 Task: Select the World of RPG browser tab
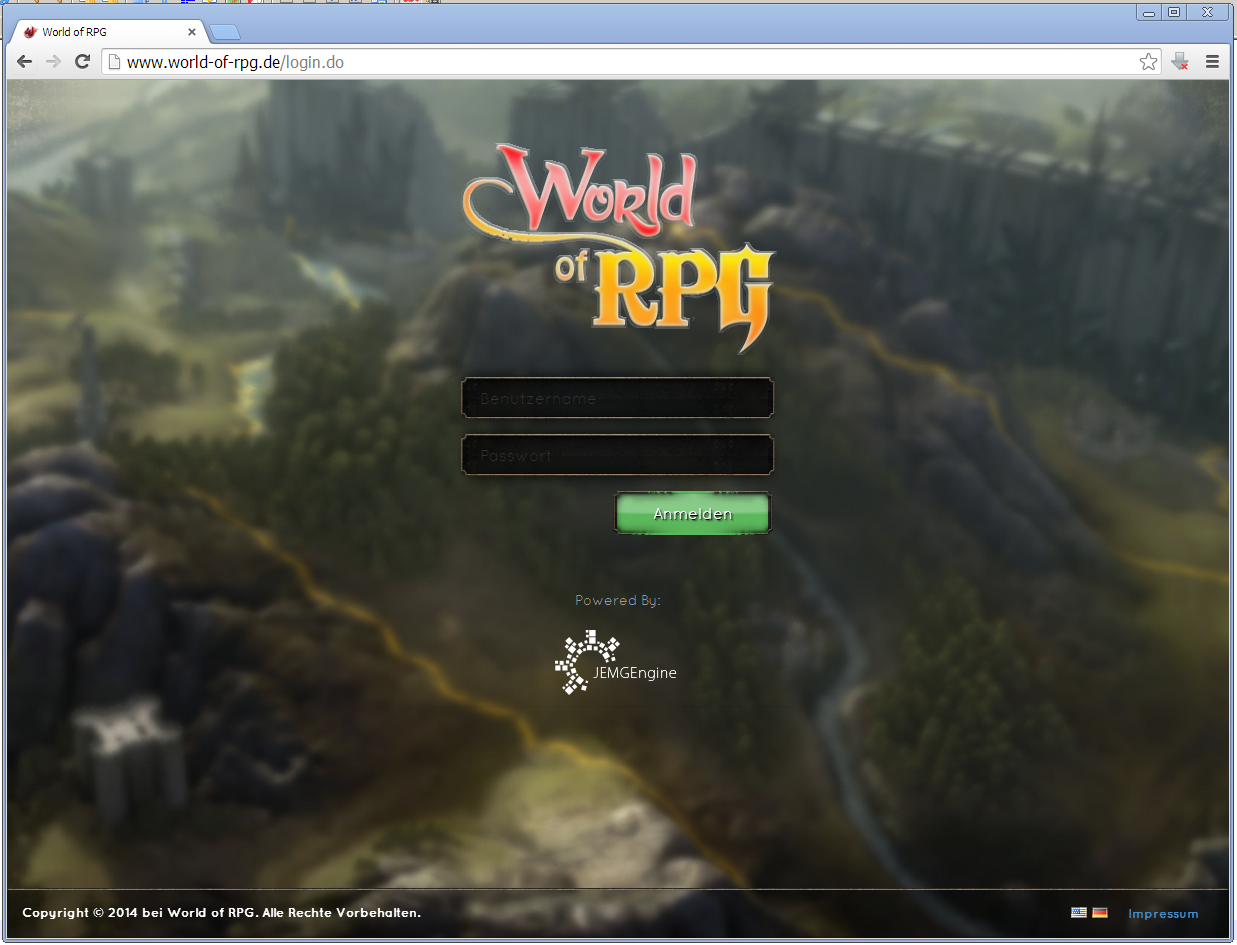(x=108, y=32)
